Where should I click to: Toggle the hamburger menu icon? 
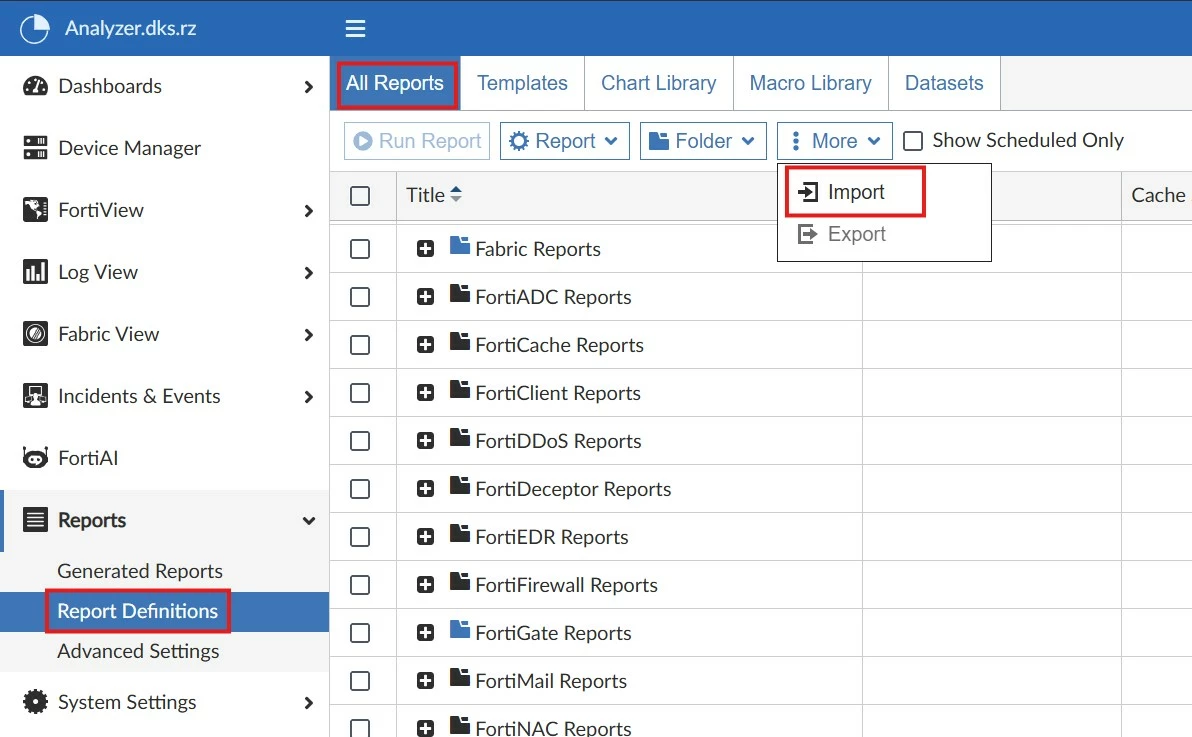355,29
